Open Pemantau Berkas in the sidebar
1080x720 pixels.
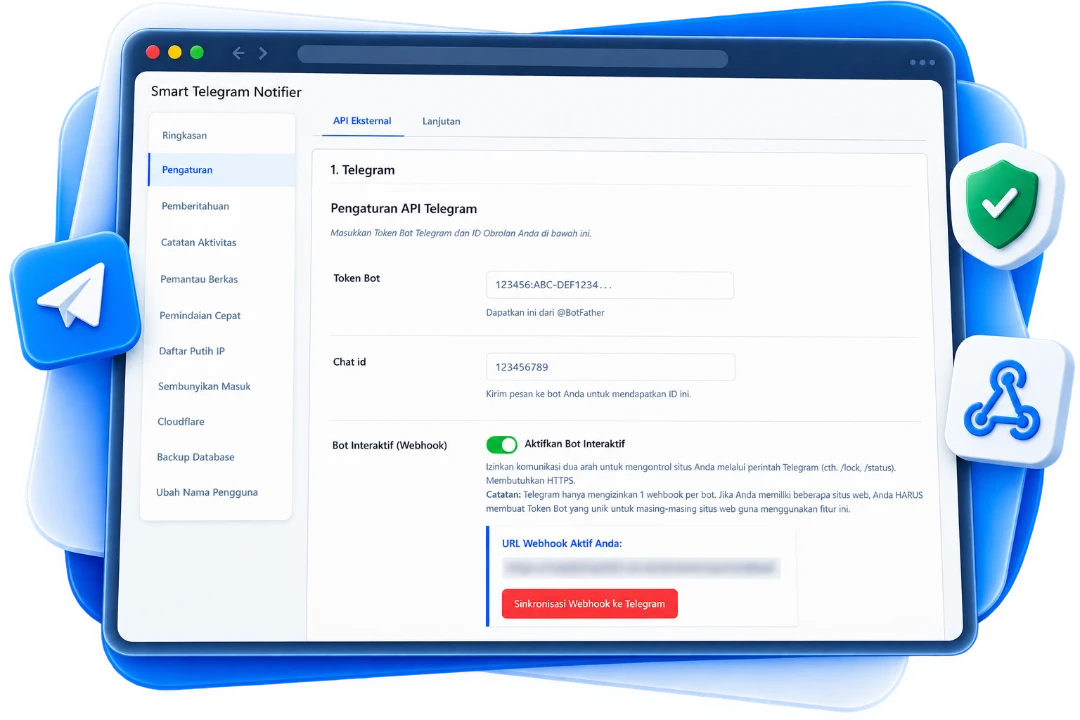[219, 279]
